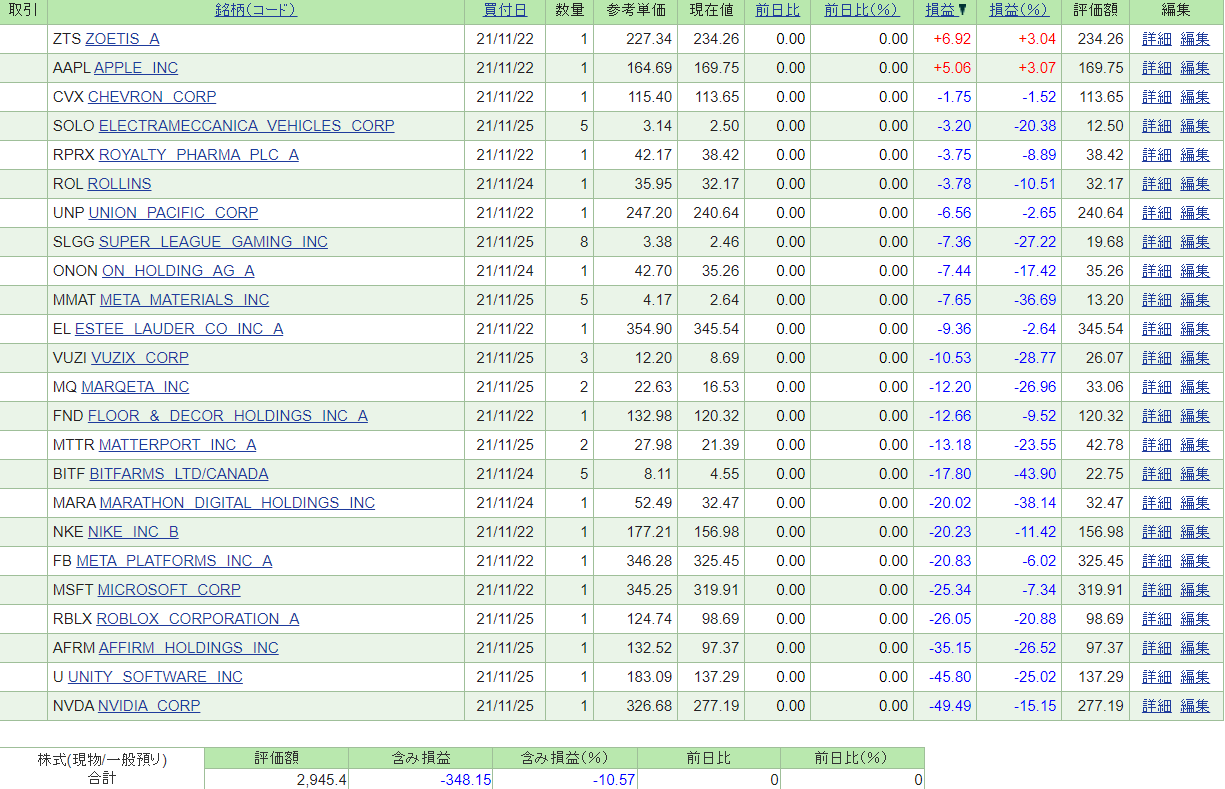Open MARQETA_INC stock link
This screenshot has width=1225, height=789.
pyautogui.click(x=135, y=387)
